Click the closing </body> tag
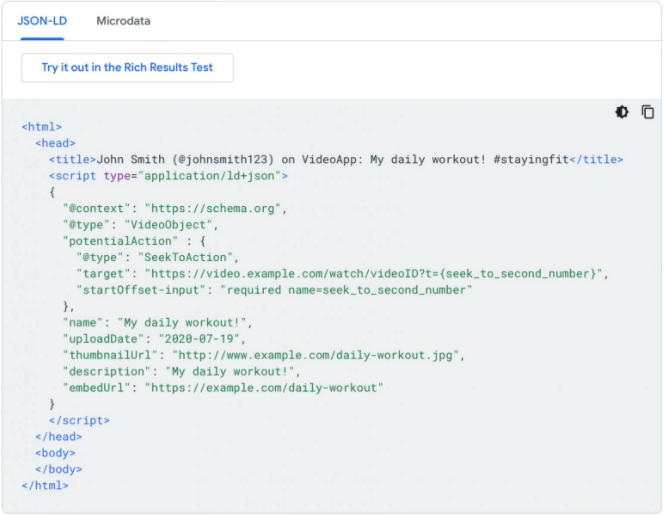The height and width of the screenshot is (516, 664). [x=58, y=469]
